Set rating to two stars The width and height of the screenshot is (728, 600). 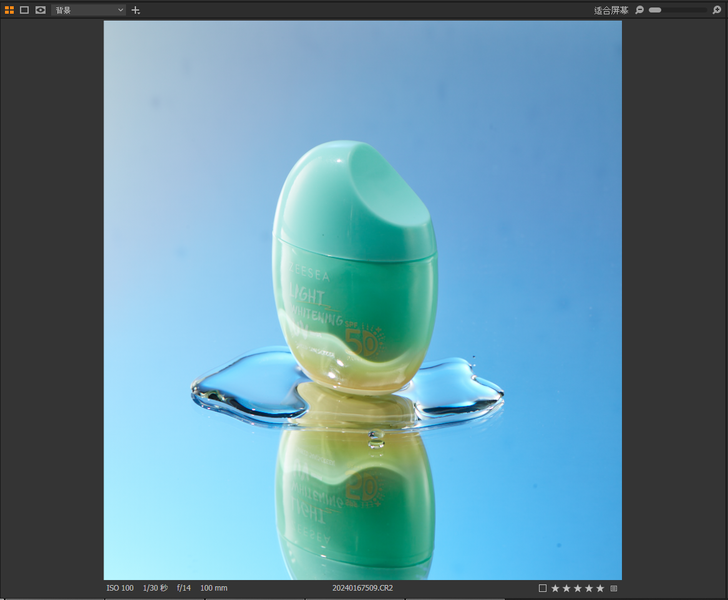pyautogui.click(x=566, y=588)
